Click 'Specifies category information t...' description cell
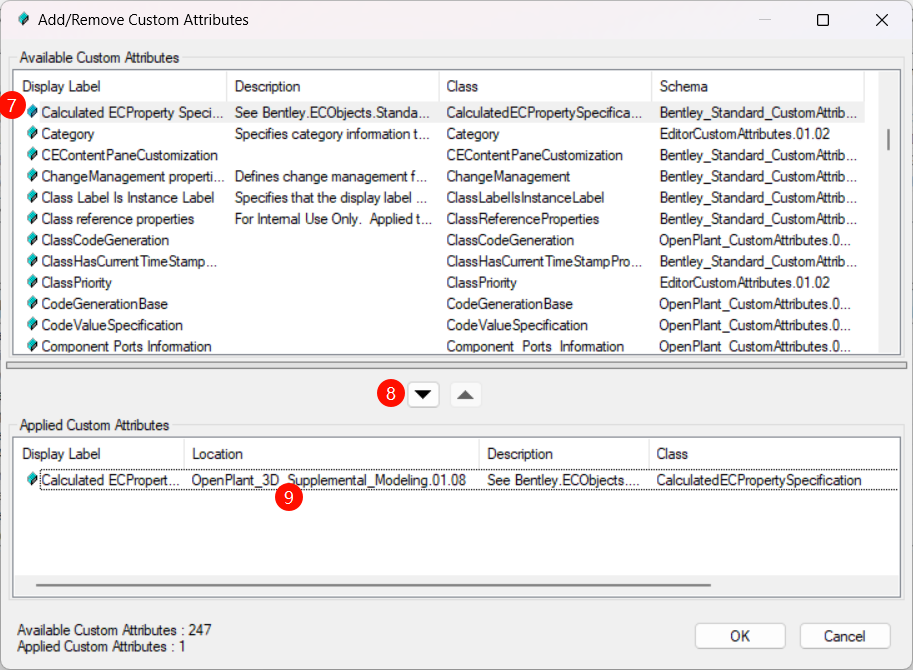Screen dimensions: 913x670 coord(332,134)
